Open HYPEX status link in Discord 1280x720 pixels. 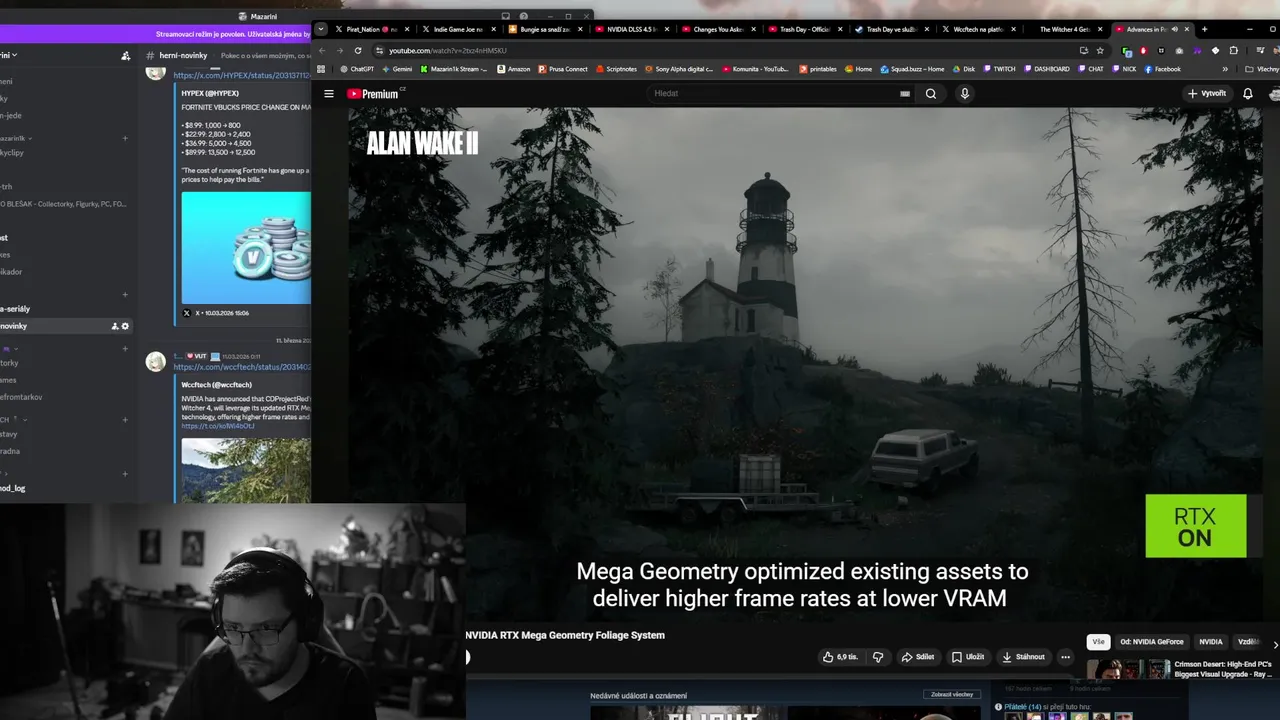(242, 76)
